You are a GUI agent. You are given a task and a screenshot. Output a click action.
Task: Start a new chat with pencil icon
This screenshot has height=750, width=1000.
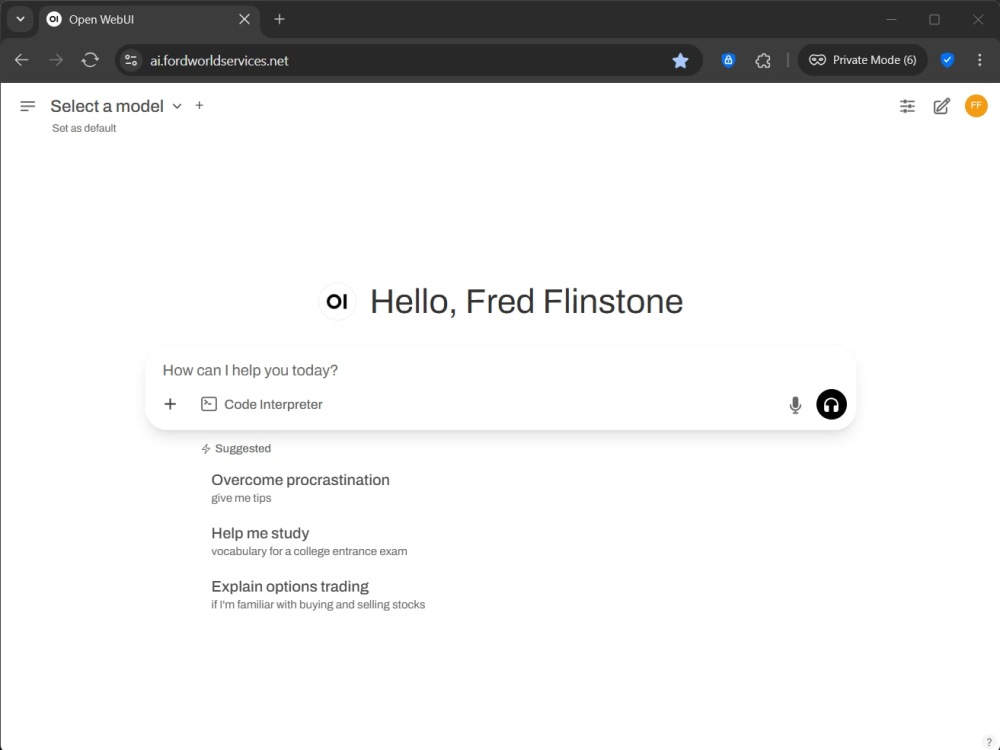tap(941, 106)
